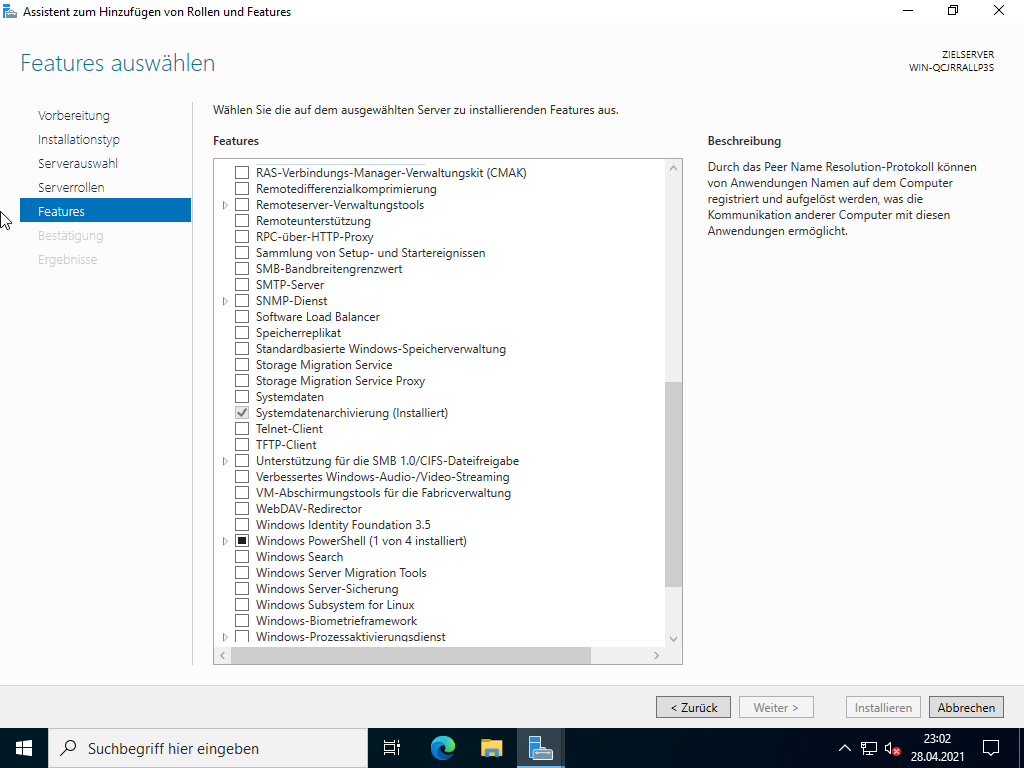Screen dimensions: 1024x768
Task: Check Windows Search feature box
Action: coord(242,557)
